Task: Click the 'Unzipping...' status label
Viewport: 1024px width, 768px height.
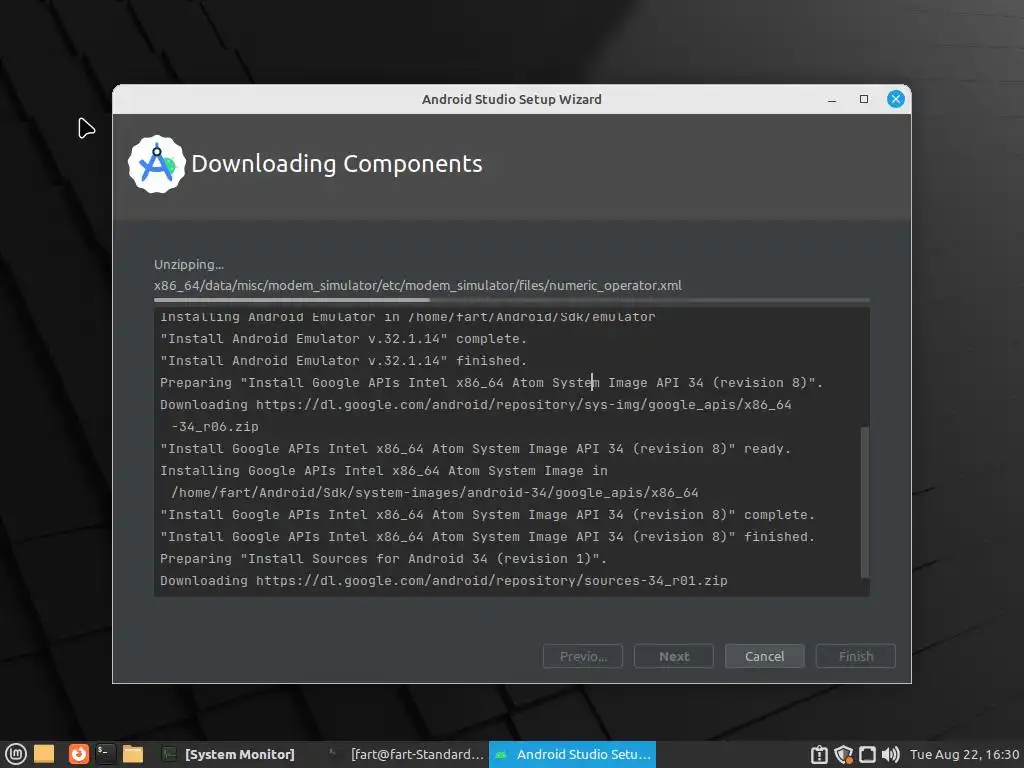Action: pyautogui.click(x=189, y=264)
